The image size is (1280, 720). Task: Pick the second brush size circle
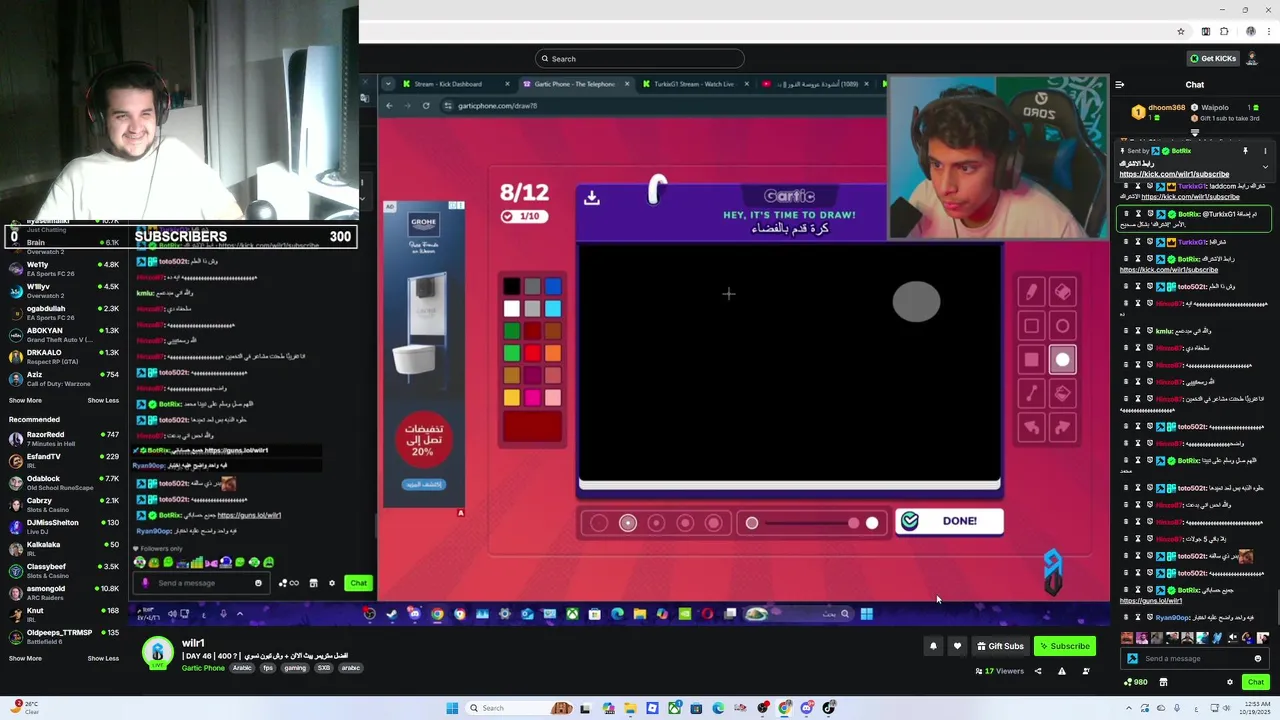628,522
